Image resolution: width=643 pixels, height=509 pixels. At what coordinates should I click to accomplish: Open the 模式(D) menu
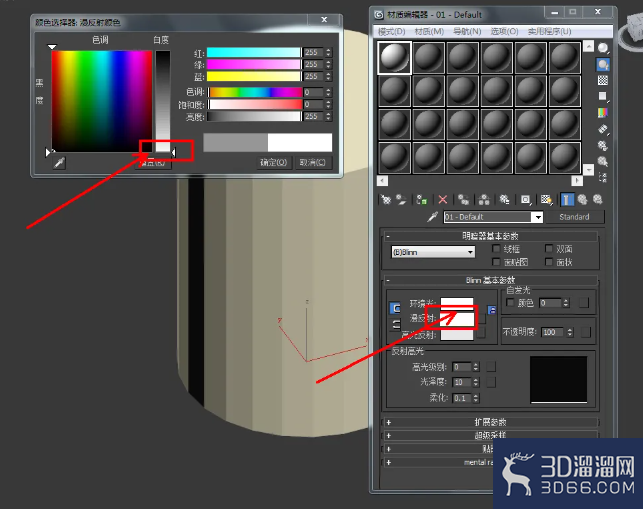click(391, 31)
